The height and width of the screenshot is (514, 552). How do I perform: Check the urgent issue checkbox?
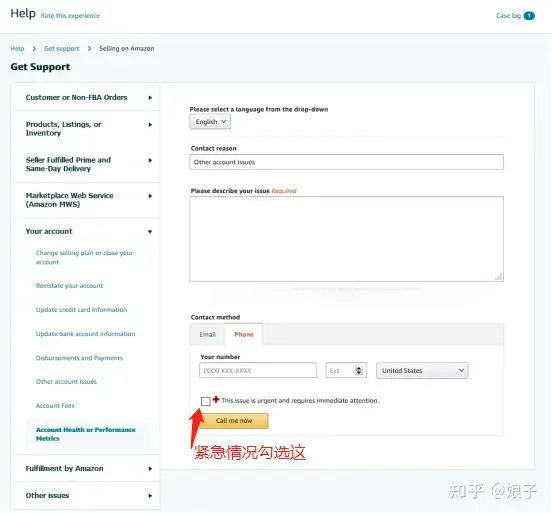(206, 401)
